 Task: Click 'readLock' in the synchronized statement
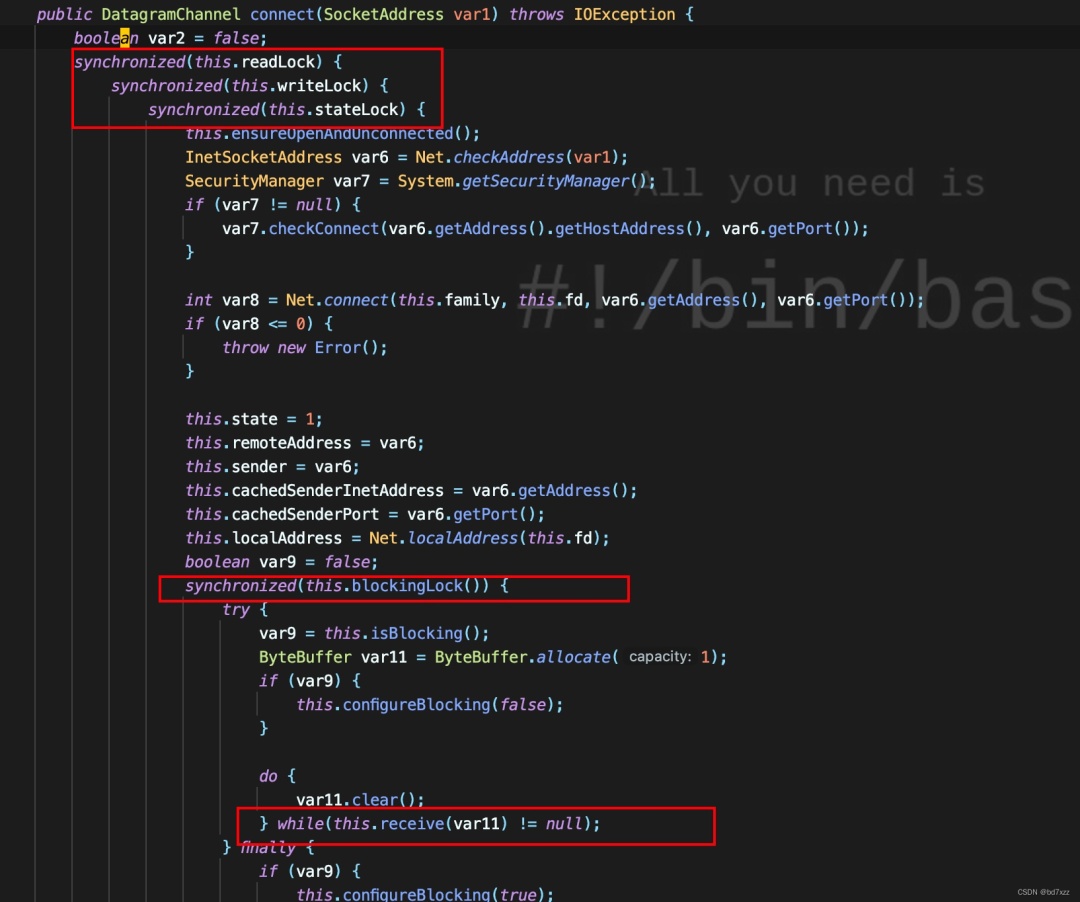[x=278, y=62]
